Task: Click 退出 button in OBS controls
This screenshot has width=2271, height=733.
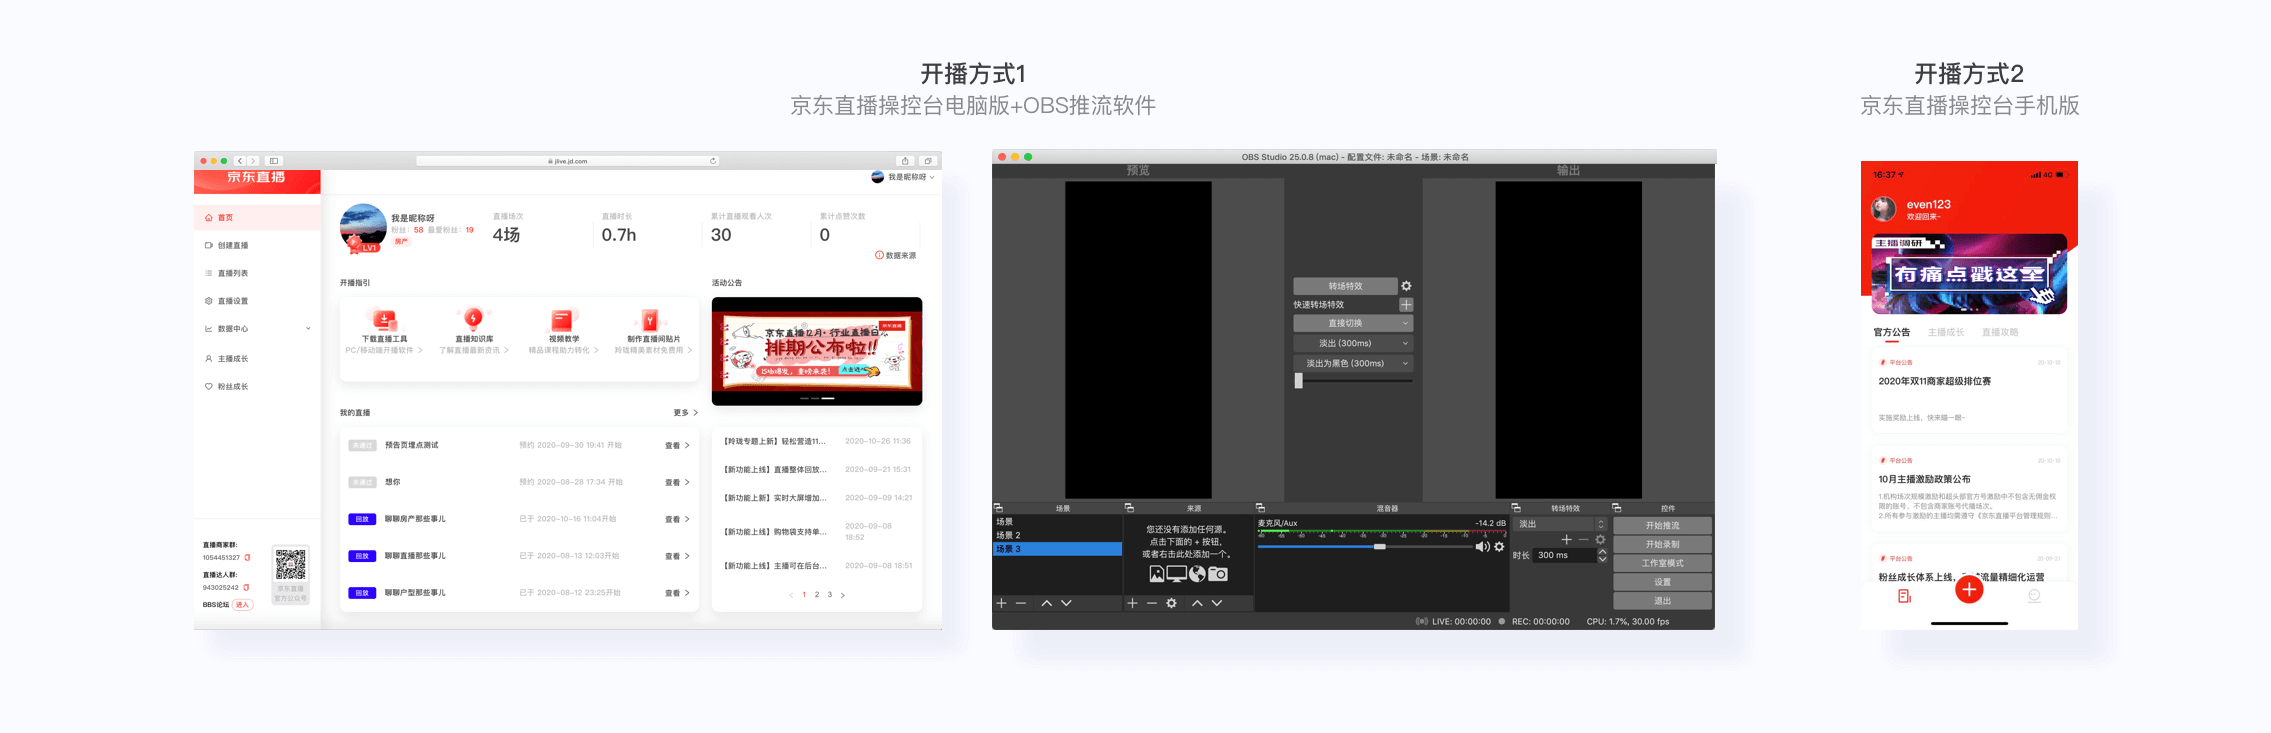Action: click(1663, 601)
